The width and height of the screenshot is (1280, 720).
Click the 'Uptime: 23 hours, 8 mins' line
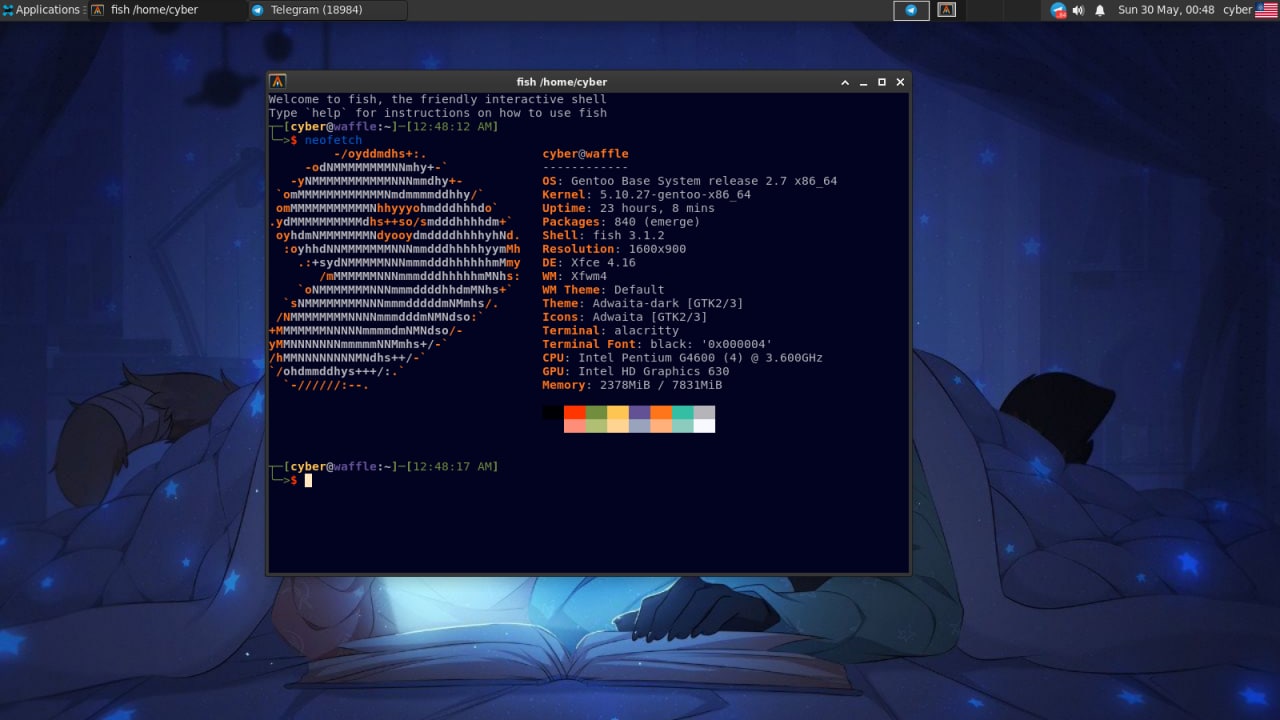click(628, 208)
